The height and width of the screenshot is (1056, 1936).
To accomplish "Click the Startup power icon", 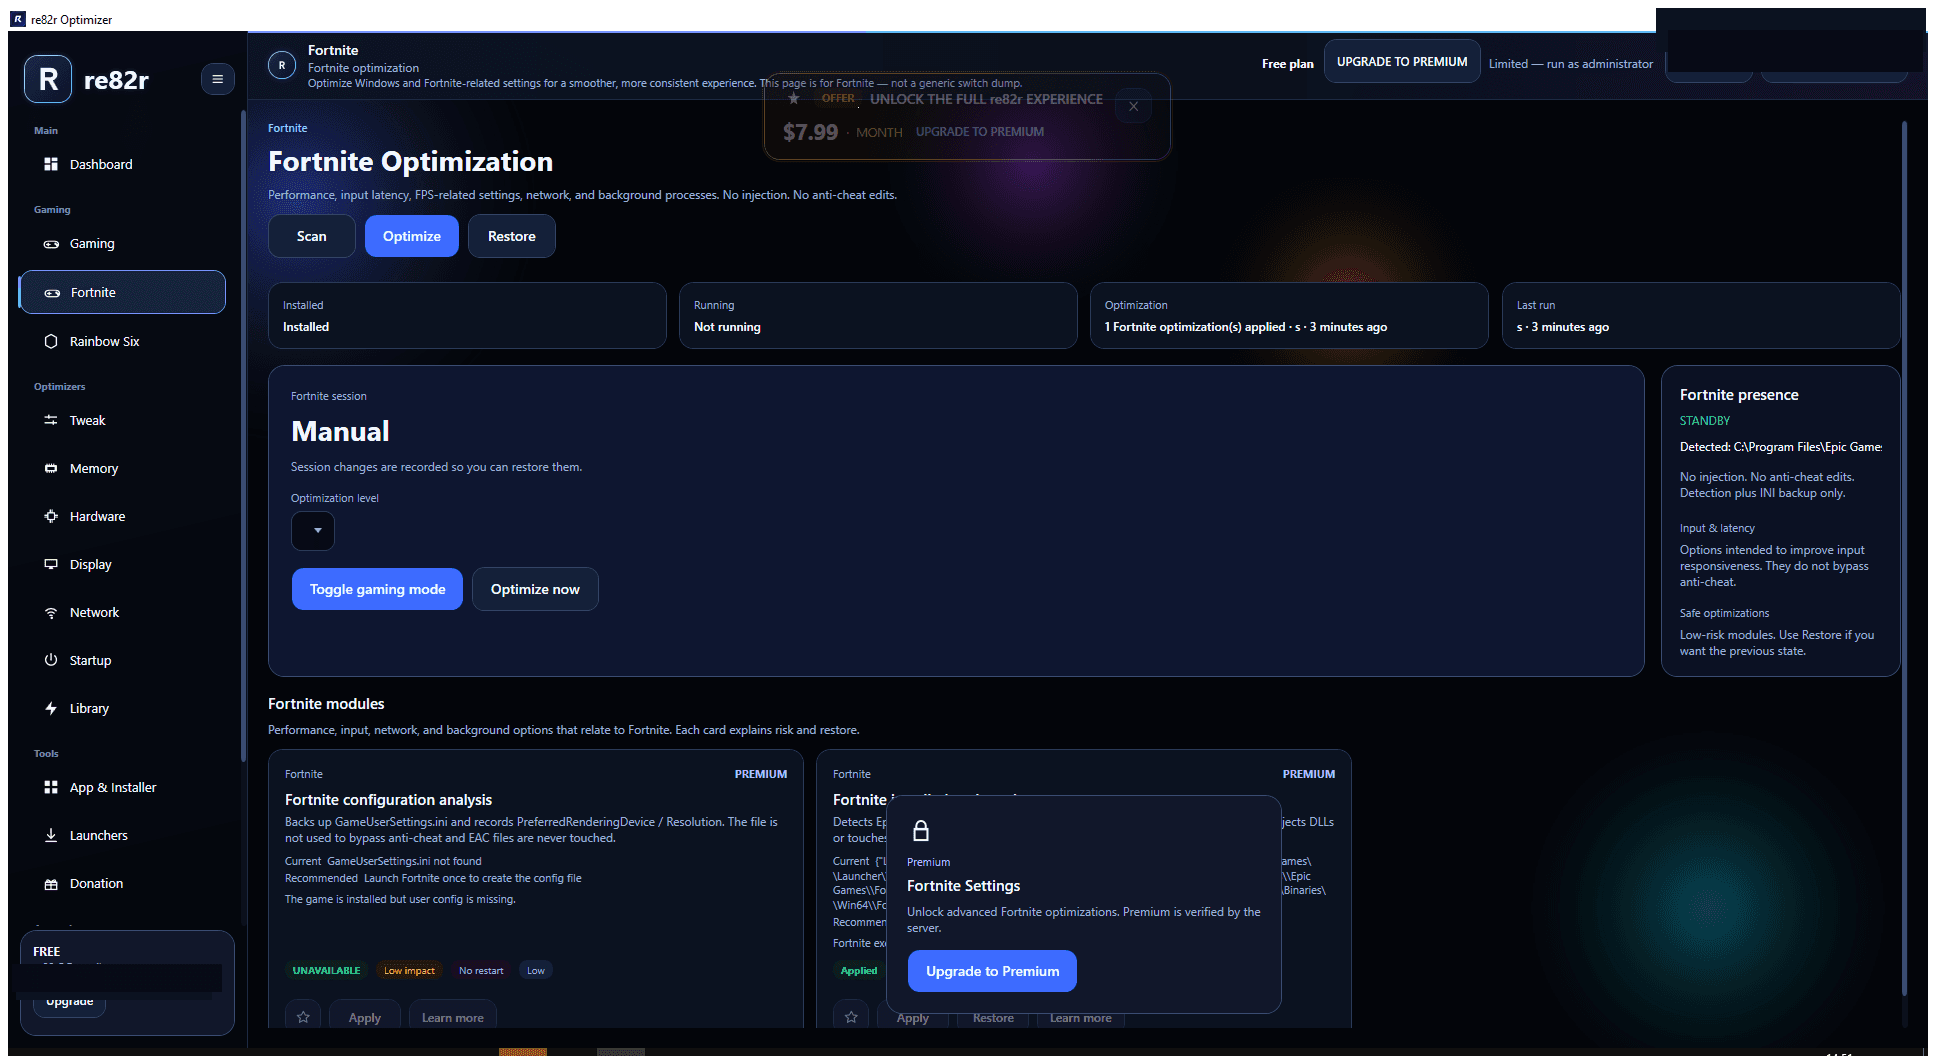I will [x=51, y=660].
